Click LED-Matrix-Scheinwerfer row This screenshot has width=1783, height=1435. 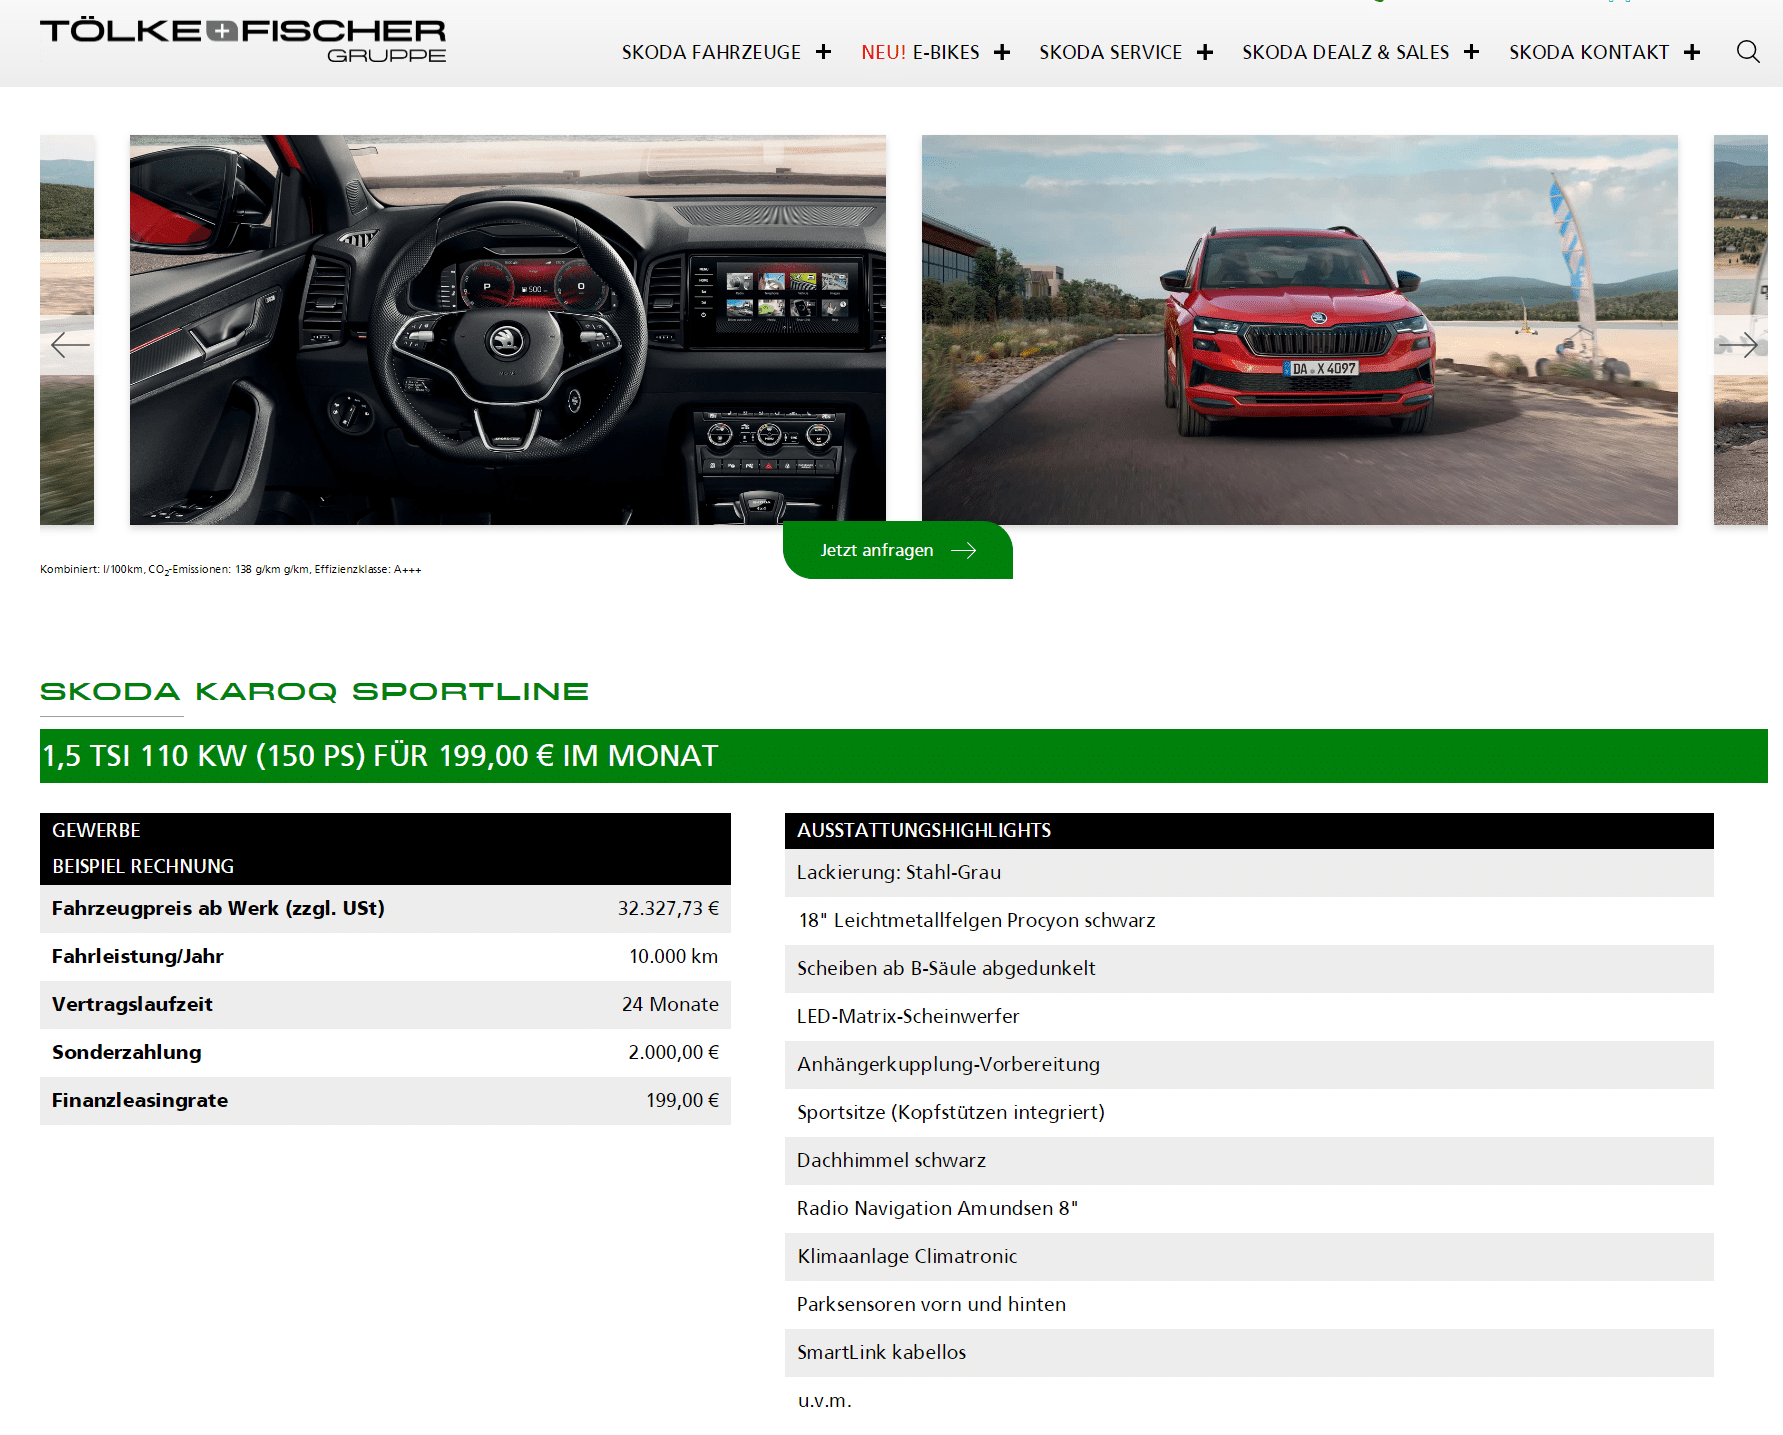coord(1249,1017)
